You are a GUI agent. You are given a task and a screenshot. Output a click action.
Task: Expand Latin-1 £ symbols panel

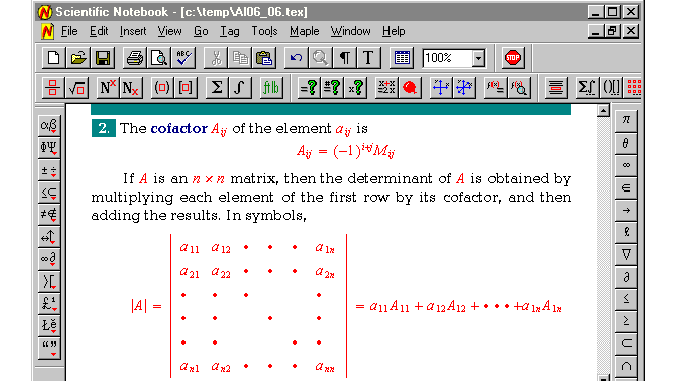[x=49, y=303]
